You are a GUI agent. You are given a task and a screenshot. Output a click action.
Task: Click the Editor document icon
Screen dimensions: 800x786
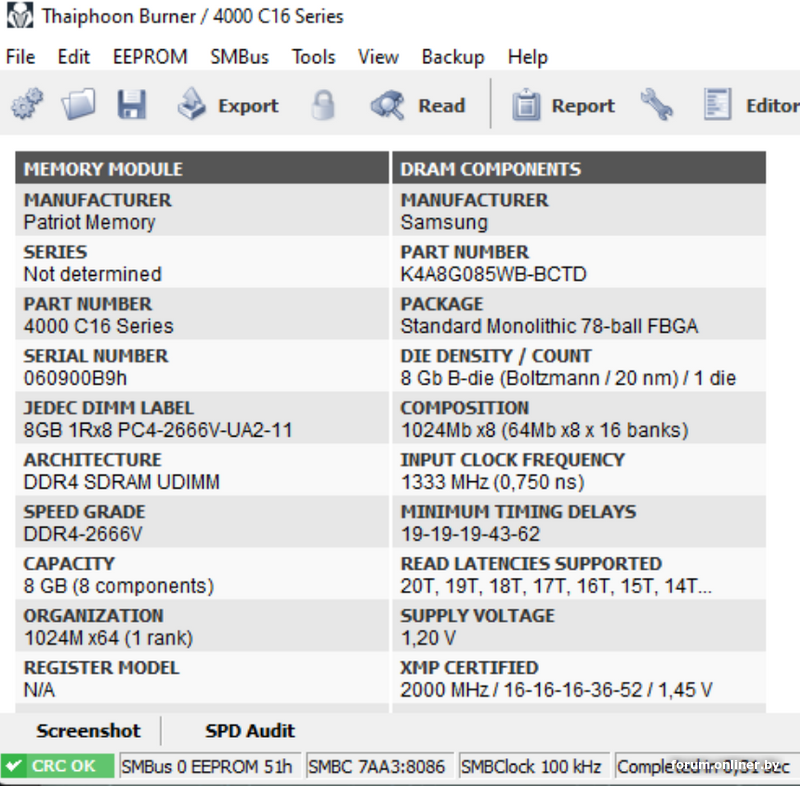717,105
